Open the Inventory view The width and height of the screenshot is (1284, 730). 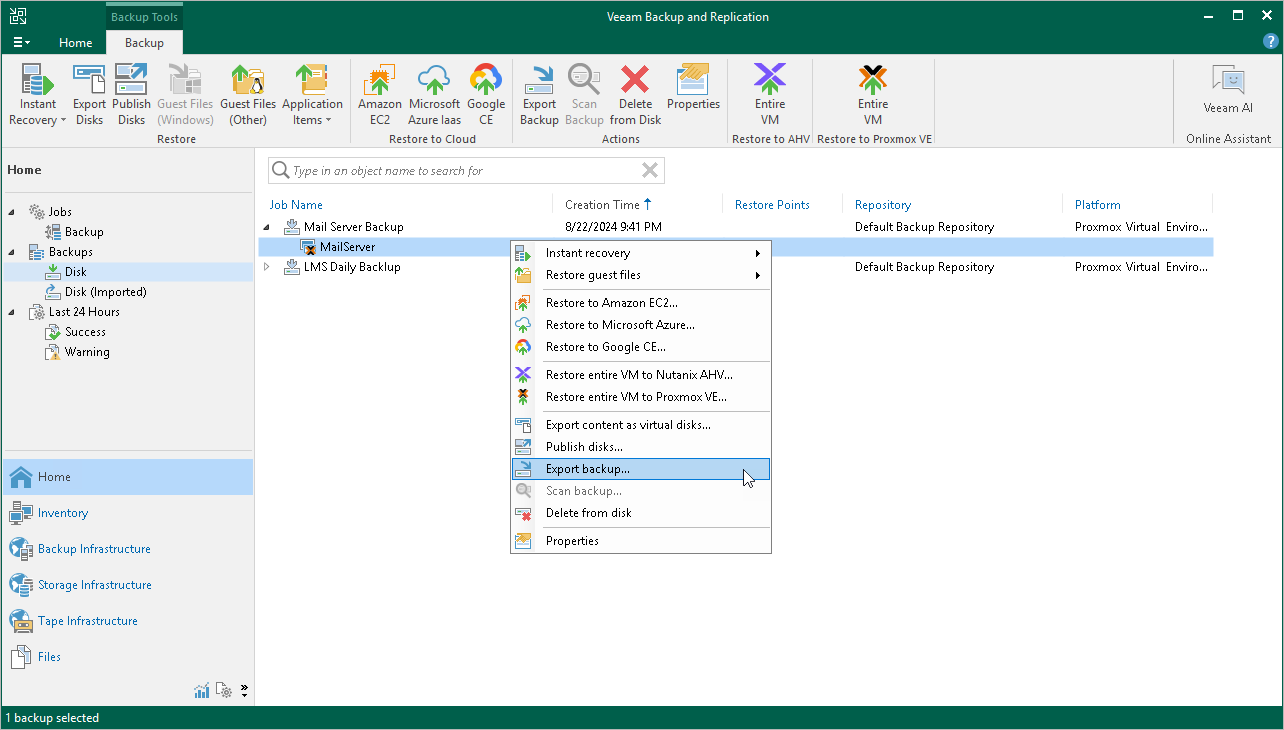(x=128, y=513)
